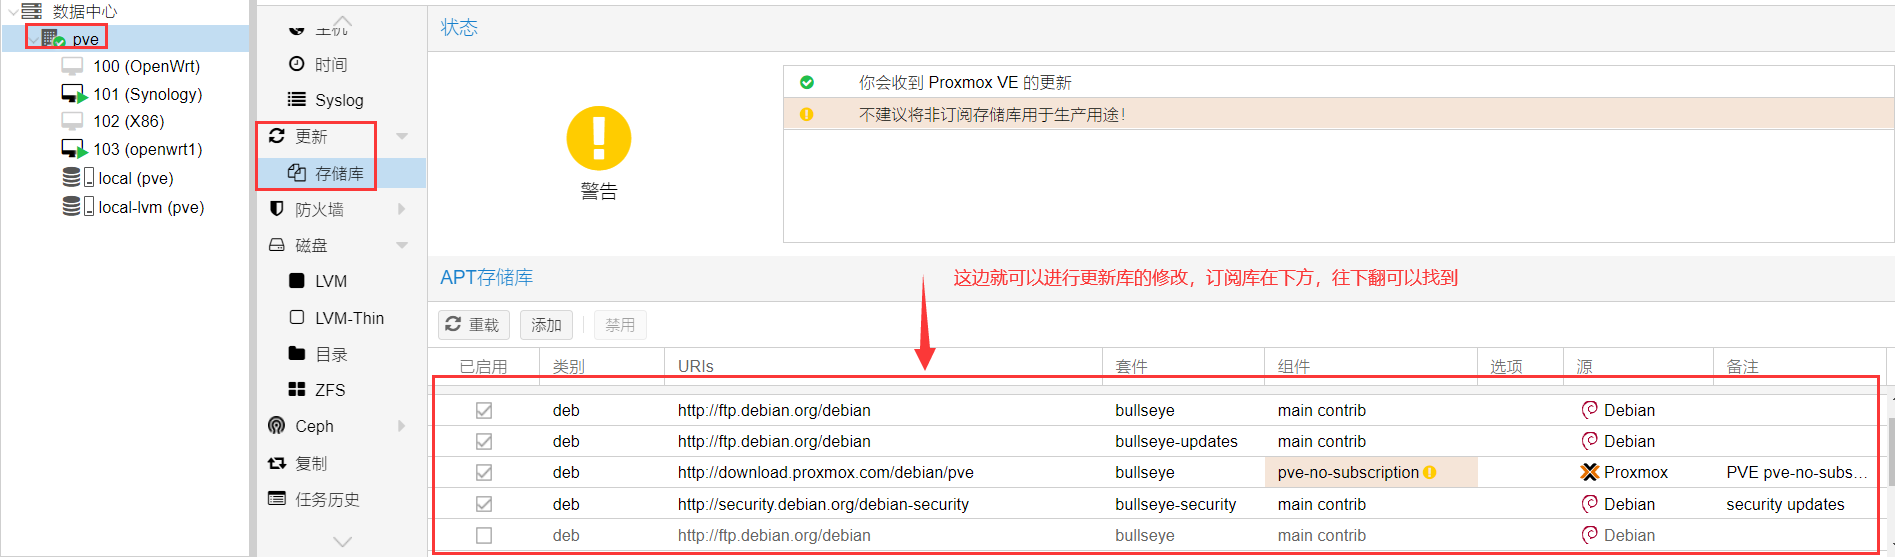Select VM 100 (OpenWrt) monitor icon
The image size is (1895, 557).
tap(72, 66)
